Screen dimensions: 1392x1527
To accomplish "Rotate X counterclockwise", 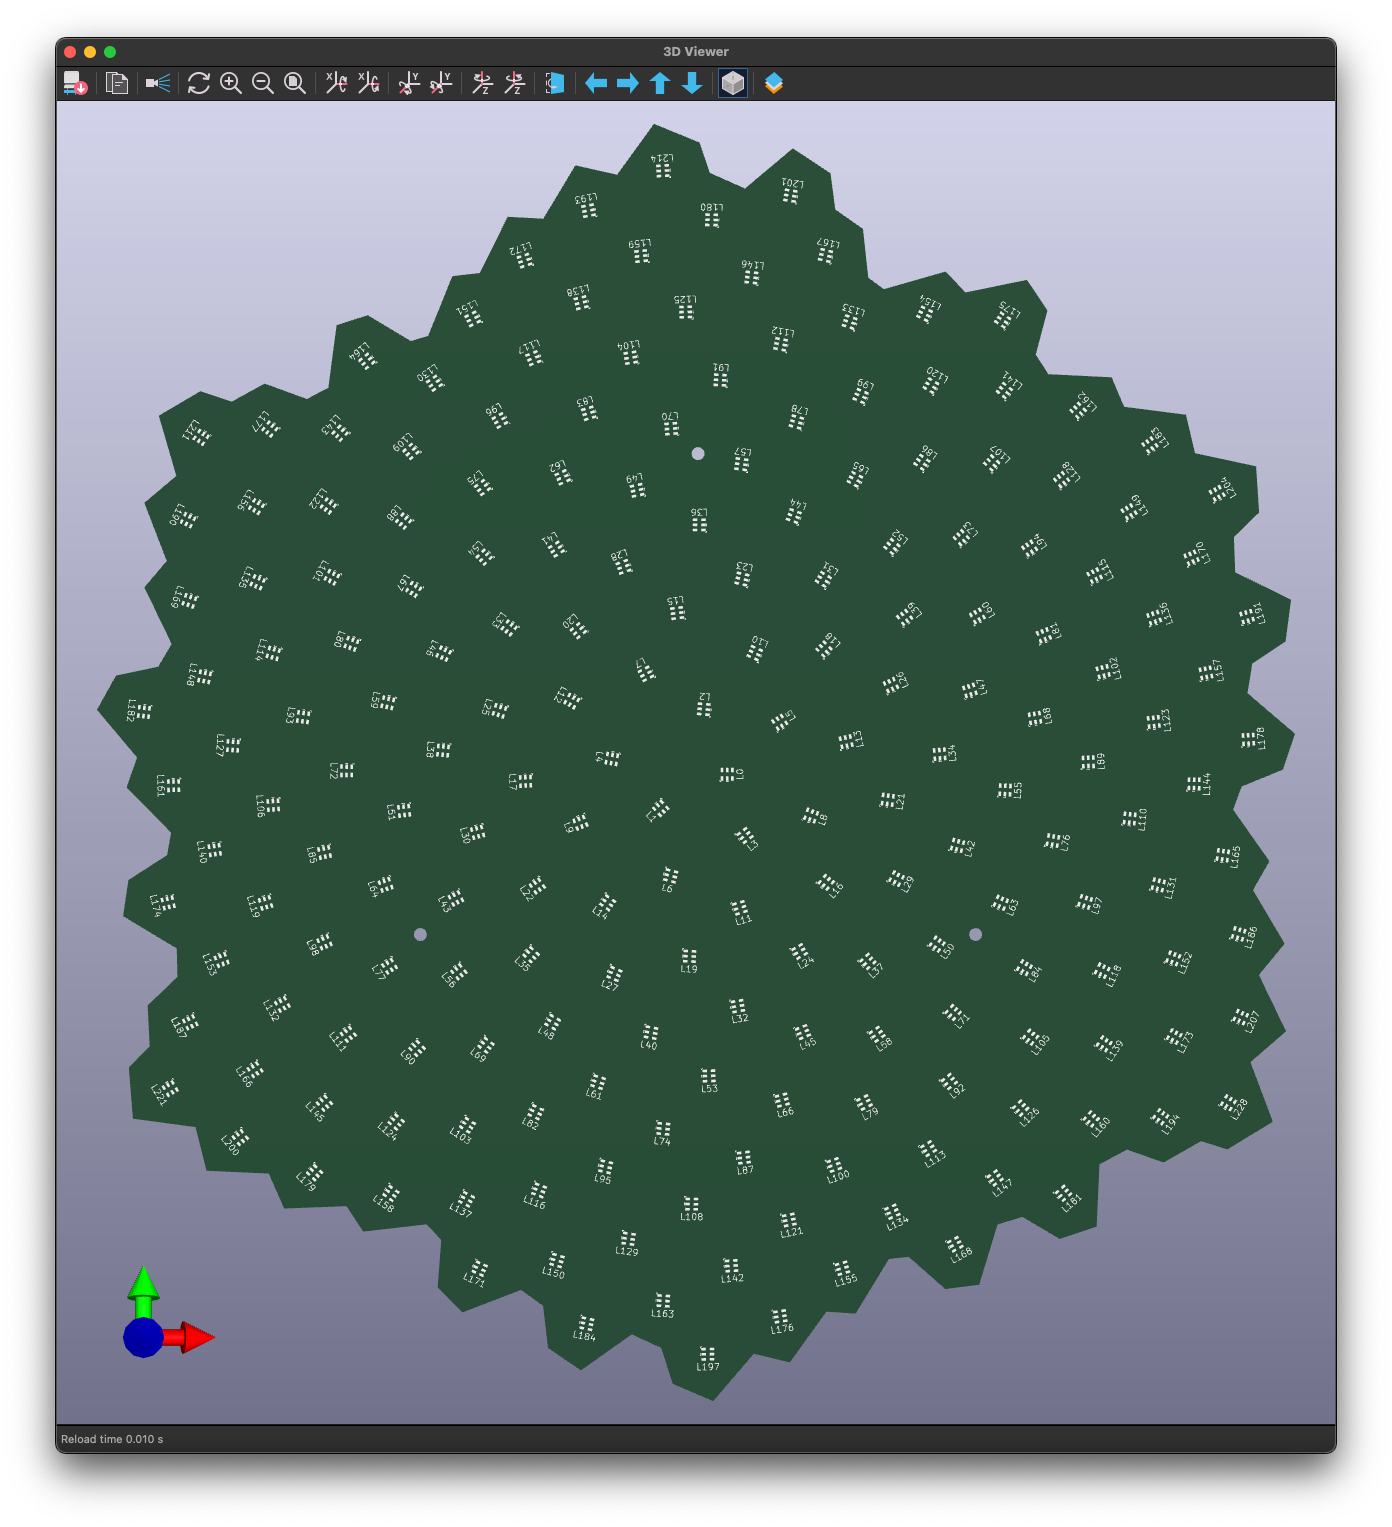I will [x=369, y=83].
